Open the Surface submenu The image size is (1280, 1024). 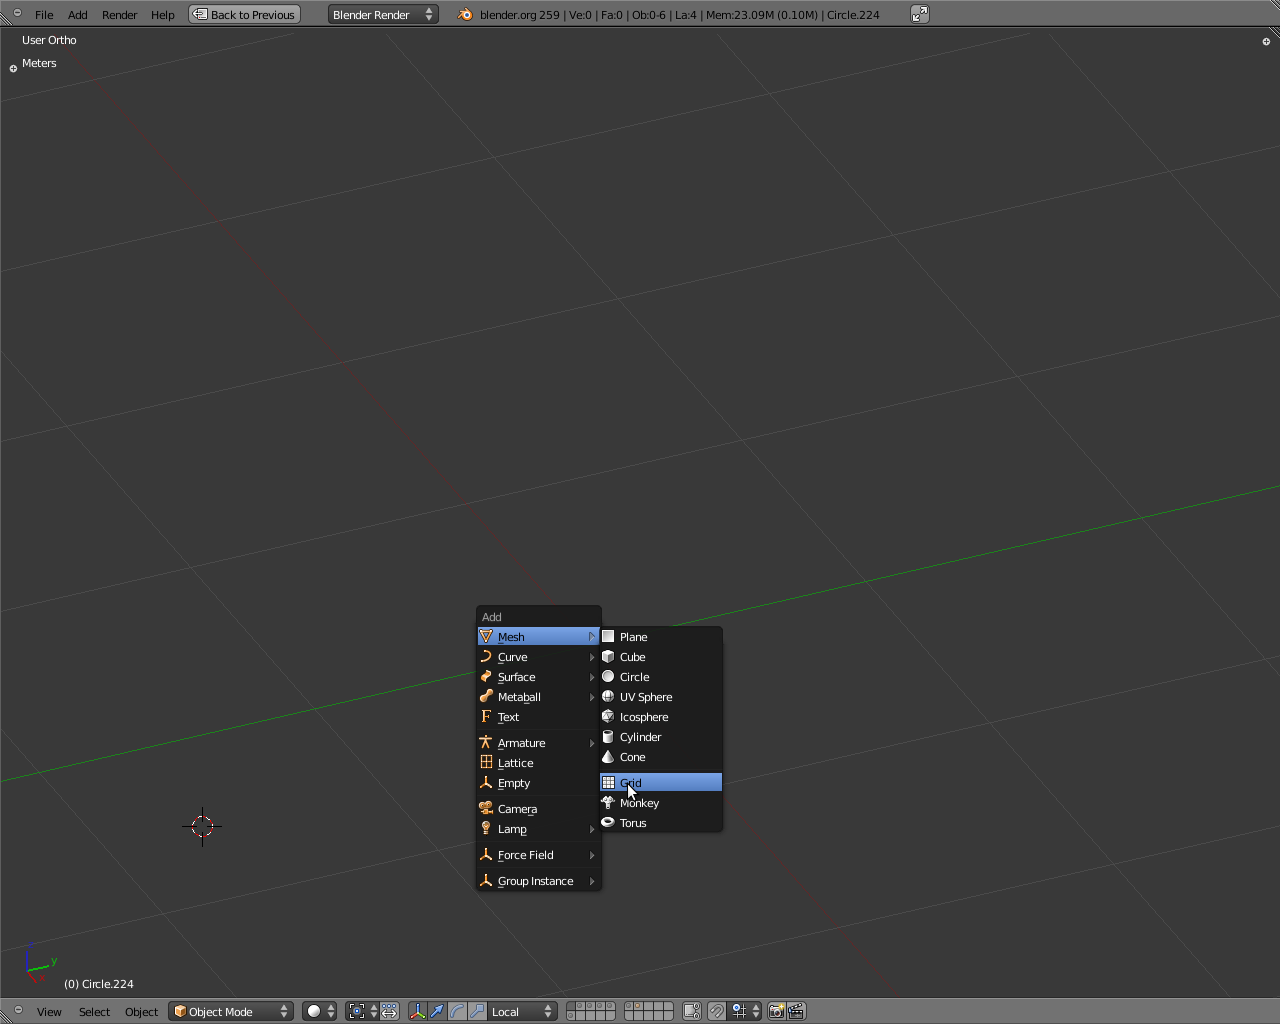tap(538, 677)
